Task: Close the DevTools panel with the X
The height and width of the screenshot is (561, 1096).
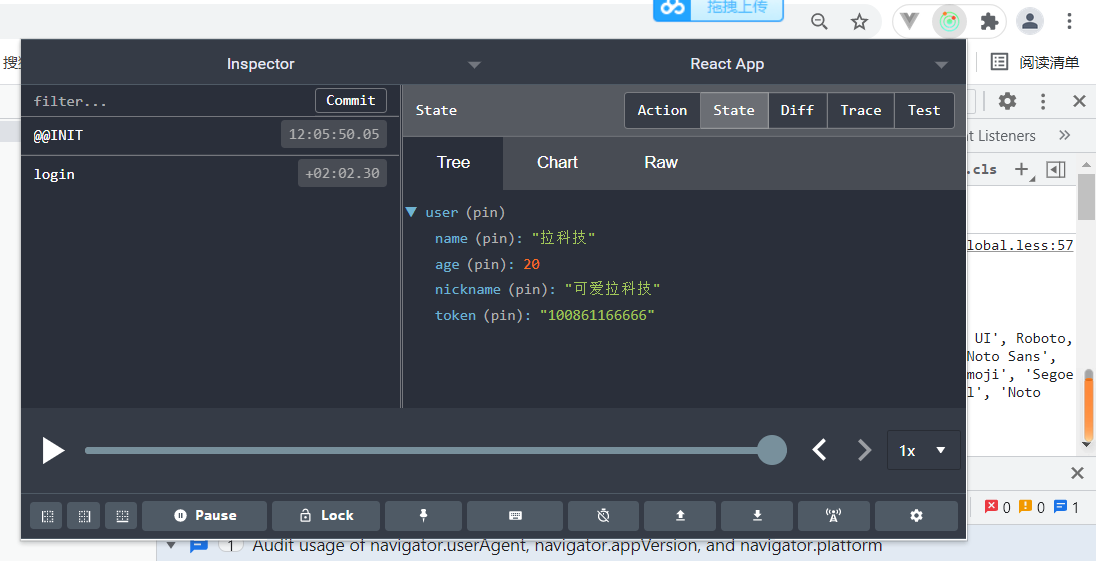Action: (x=1079, y=101)
